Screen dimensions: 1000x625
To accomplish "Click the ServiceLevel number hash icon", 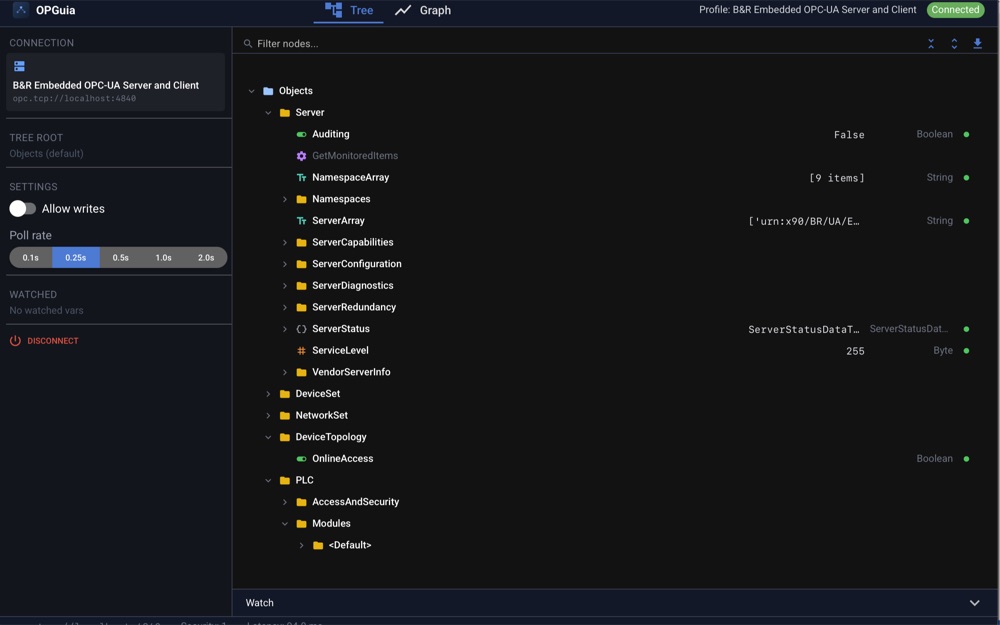I will click(x=302, y=351).
